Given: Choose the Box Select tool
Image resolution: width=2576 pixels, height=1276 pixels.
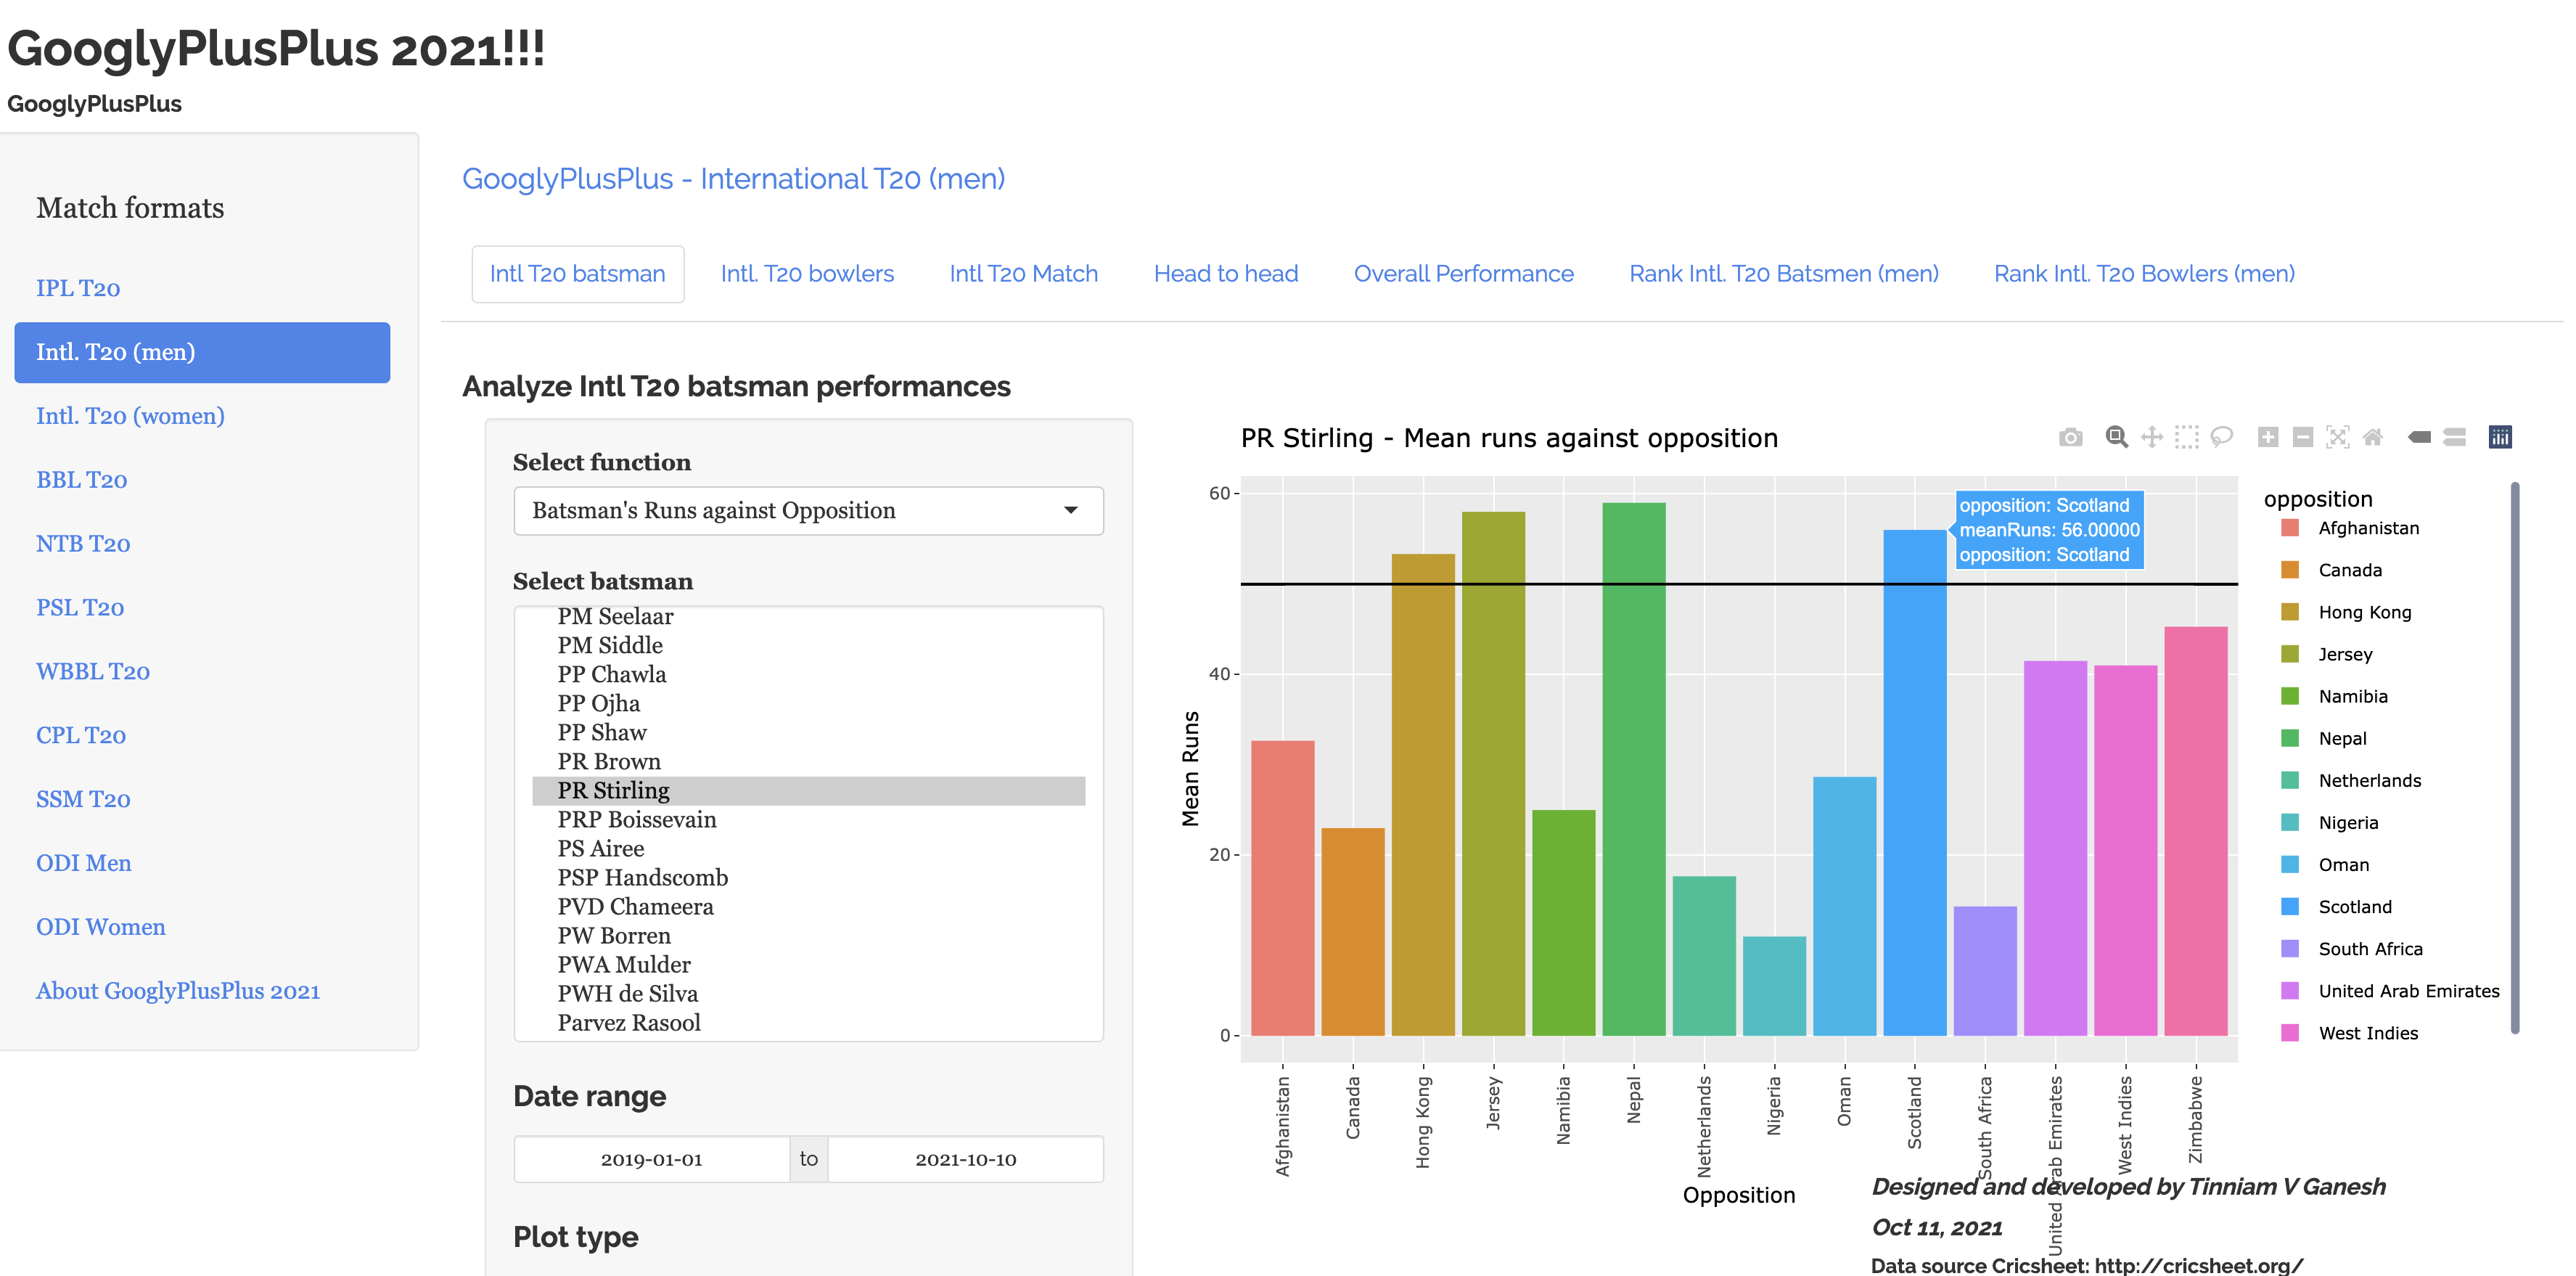Looking at the screenshot, I should pyautogui.click(x=2187, y=437).
